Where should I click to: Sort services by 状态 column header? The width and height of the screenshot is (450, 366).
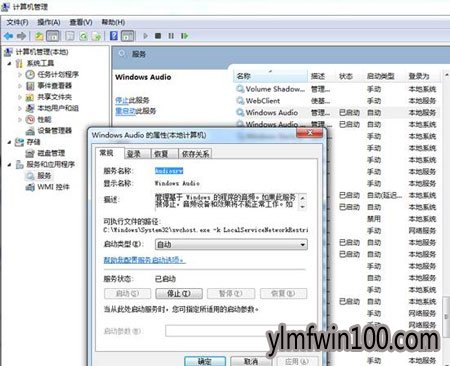tap(346, 76)
